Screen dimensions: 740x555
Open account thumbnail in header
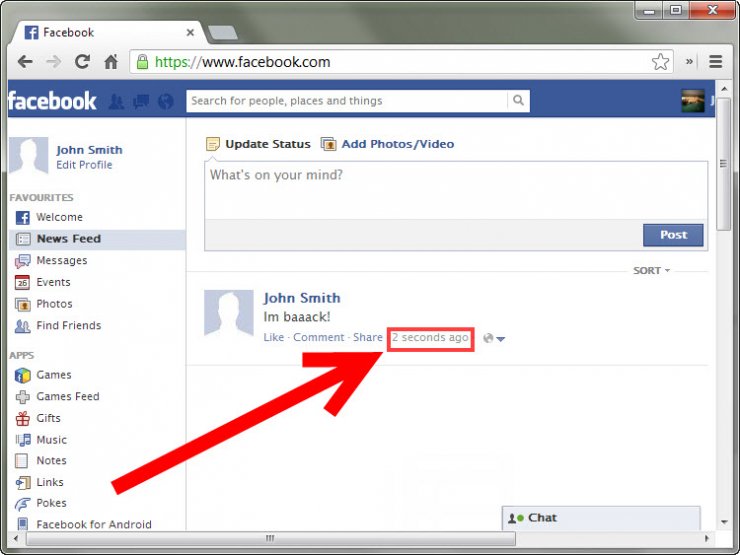click(x=693, y=101)
